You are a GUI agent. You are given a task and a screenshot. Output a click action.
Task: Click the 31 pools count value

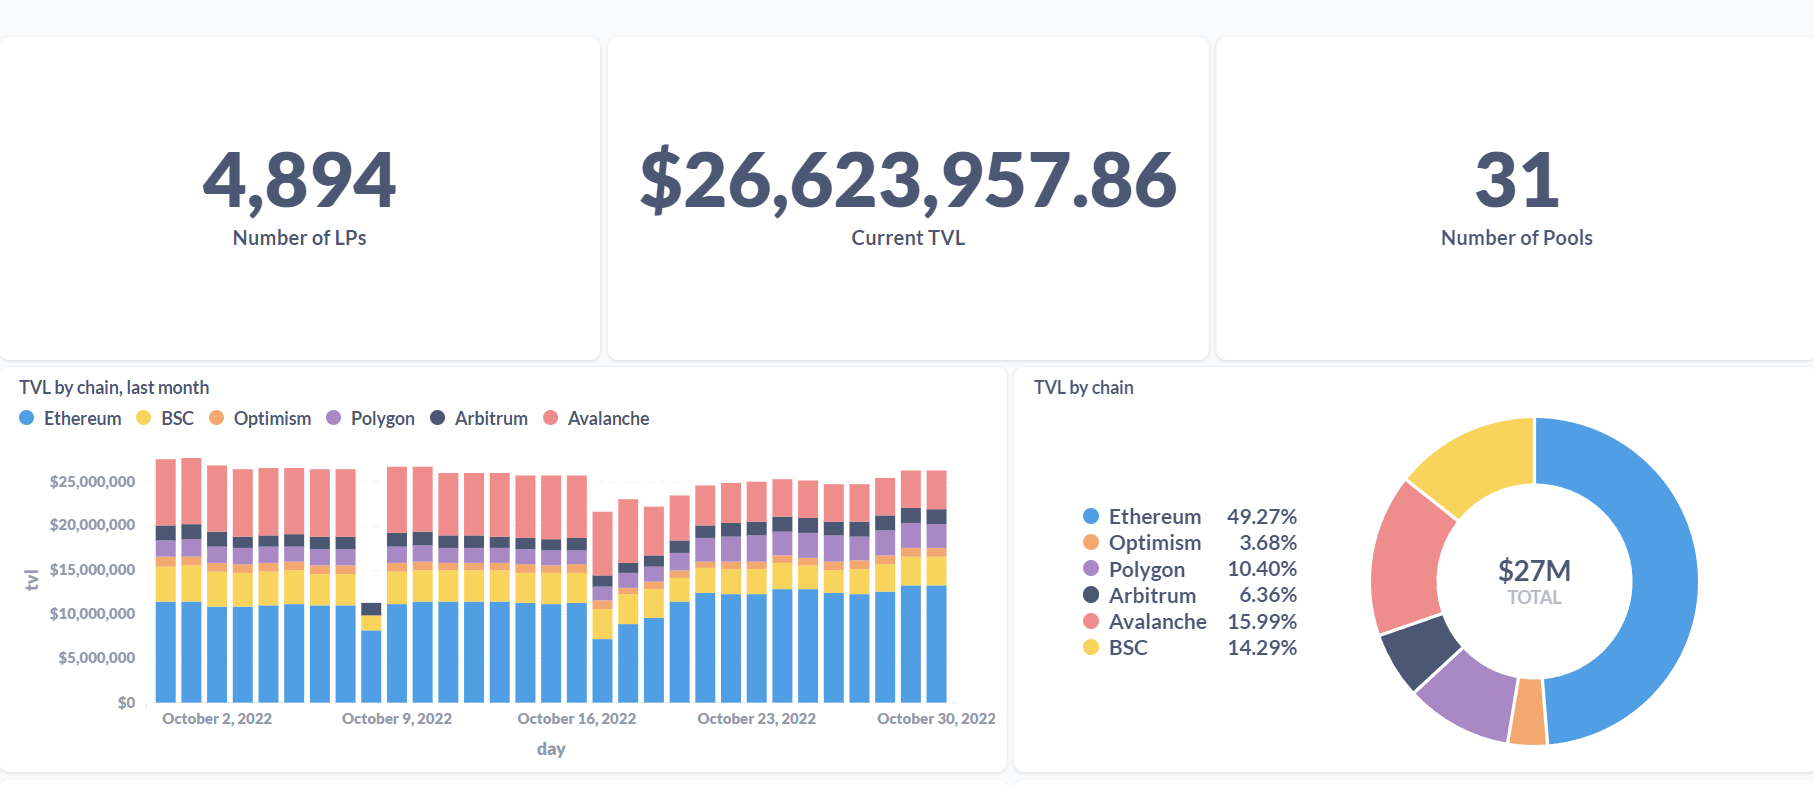tap(1517, 181)
